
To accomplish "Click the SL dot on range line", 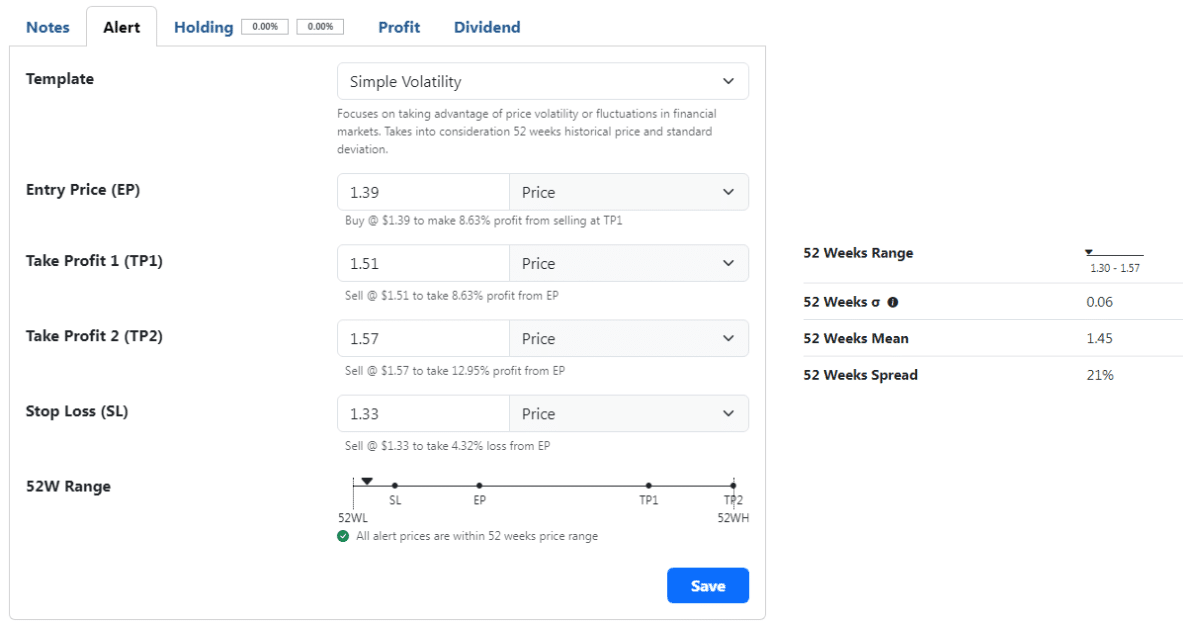I will click(395, 486).
